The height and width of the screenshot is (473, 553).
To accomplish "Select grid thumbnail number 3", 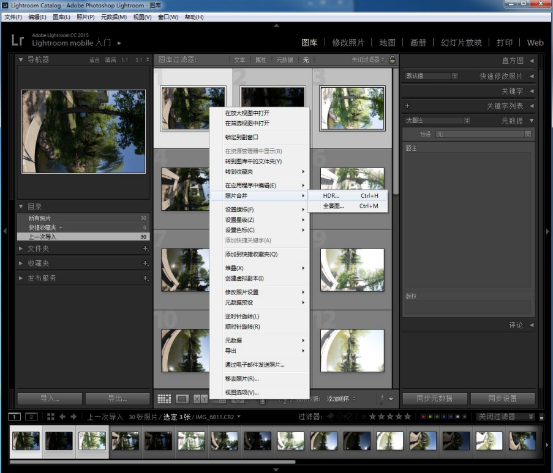I will pos(352,108).
